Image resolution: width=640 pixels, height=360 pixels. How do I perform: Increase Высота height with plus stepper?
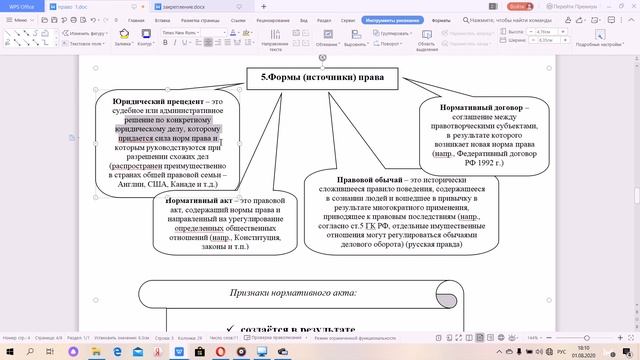pyautogui.click(x=563, y=31)
